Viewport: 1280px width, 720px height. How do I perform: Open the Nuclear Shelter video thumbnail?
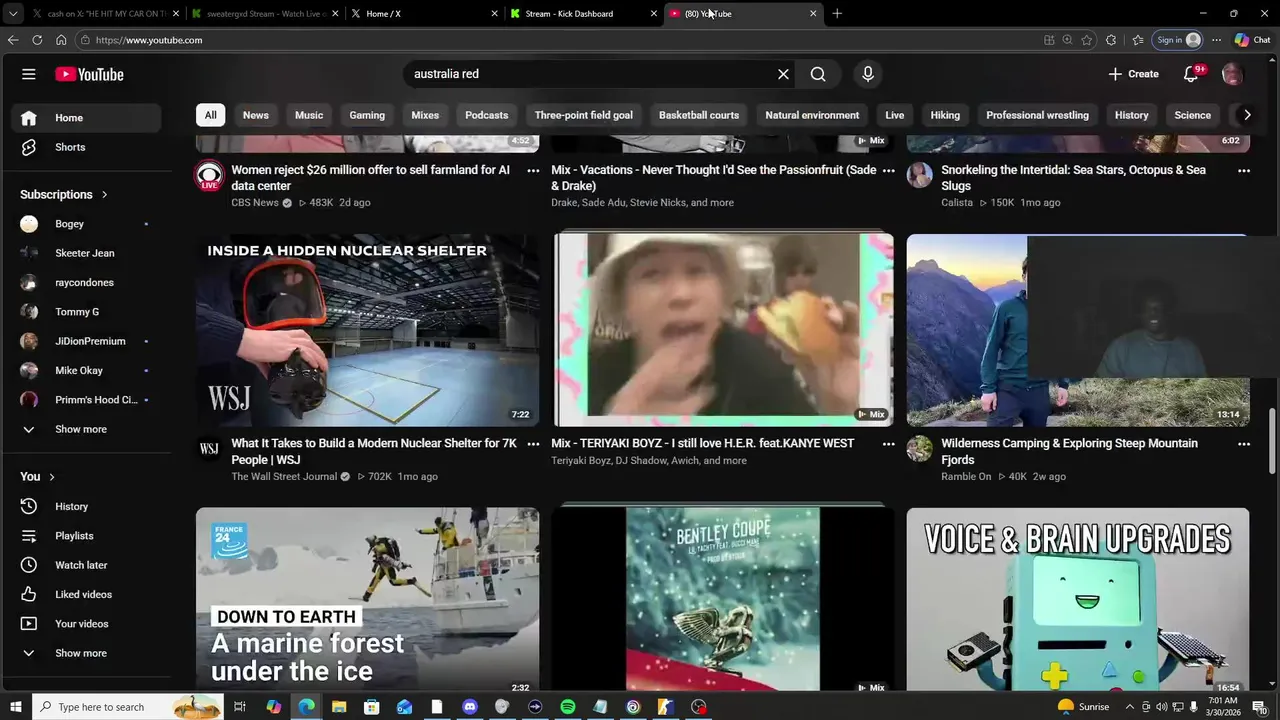tap(367, 330)
